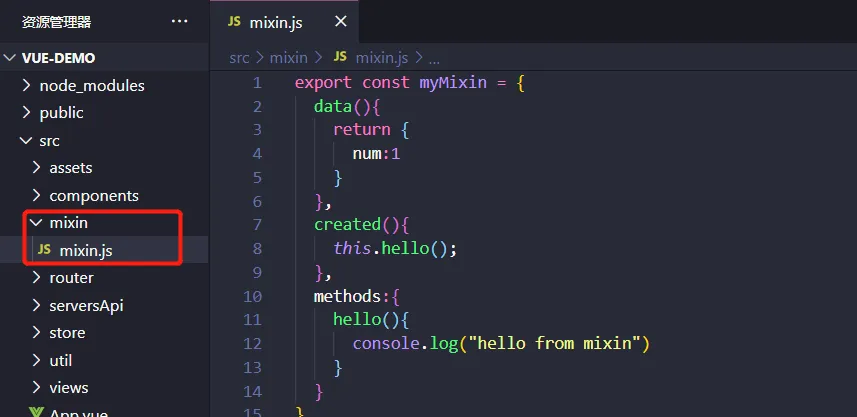The image size is (857, 417).
Task: Click the src breadcrumb segment
Action: point(239,57)
